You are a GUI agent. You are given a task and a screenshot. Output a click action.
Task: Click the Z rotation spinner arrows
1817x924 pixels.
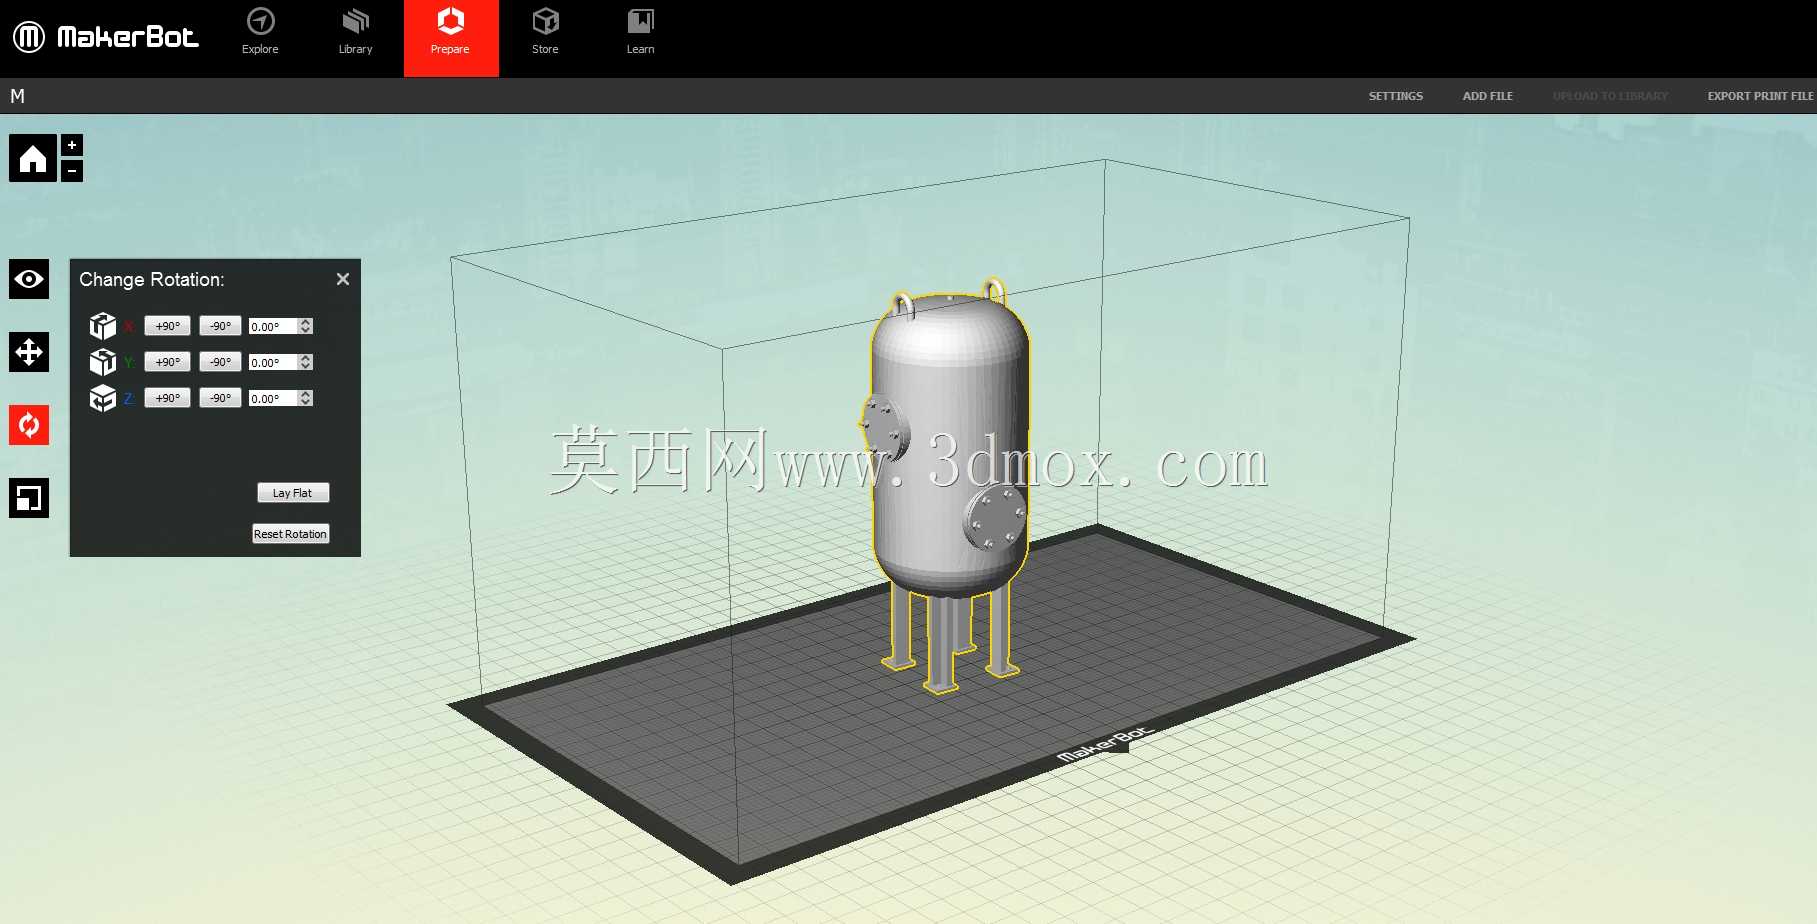[x=306, y=398]
